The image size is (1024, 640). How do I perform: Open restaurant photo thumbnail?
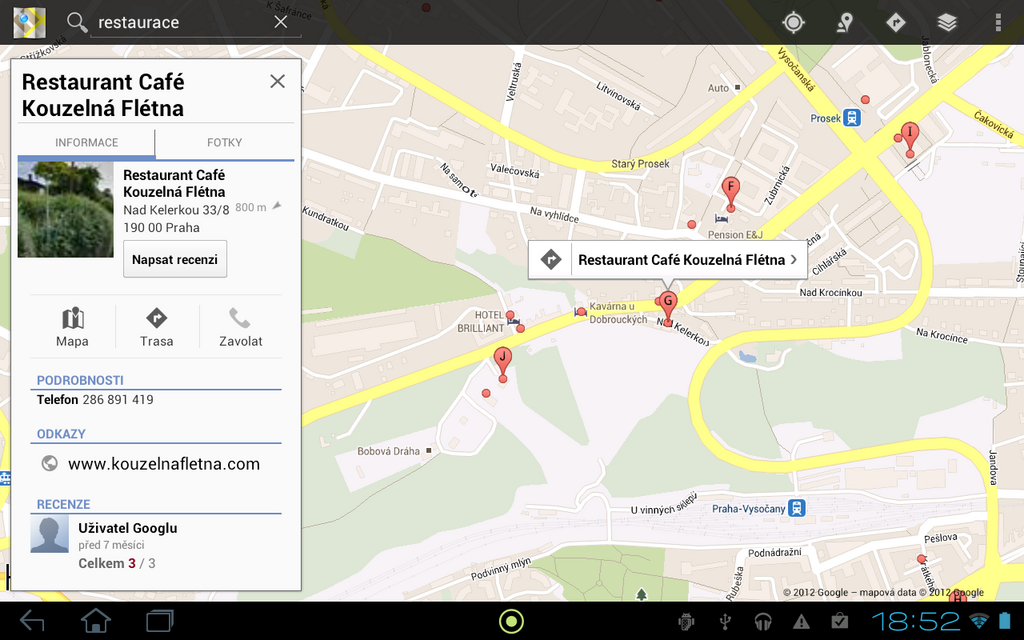click(66, 210)
